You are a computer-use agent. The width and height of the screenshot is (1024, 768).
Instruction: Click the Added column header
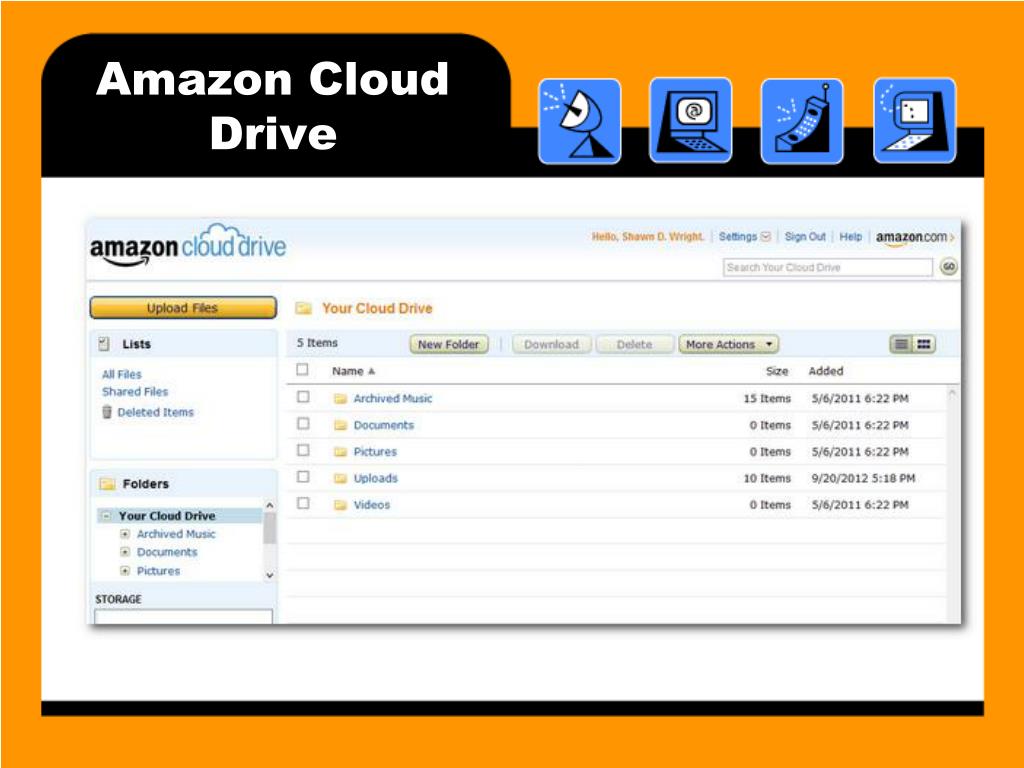pyautogui.click(x=826, y=371)
